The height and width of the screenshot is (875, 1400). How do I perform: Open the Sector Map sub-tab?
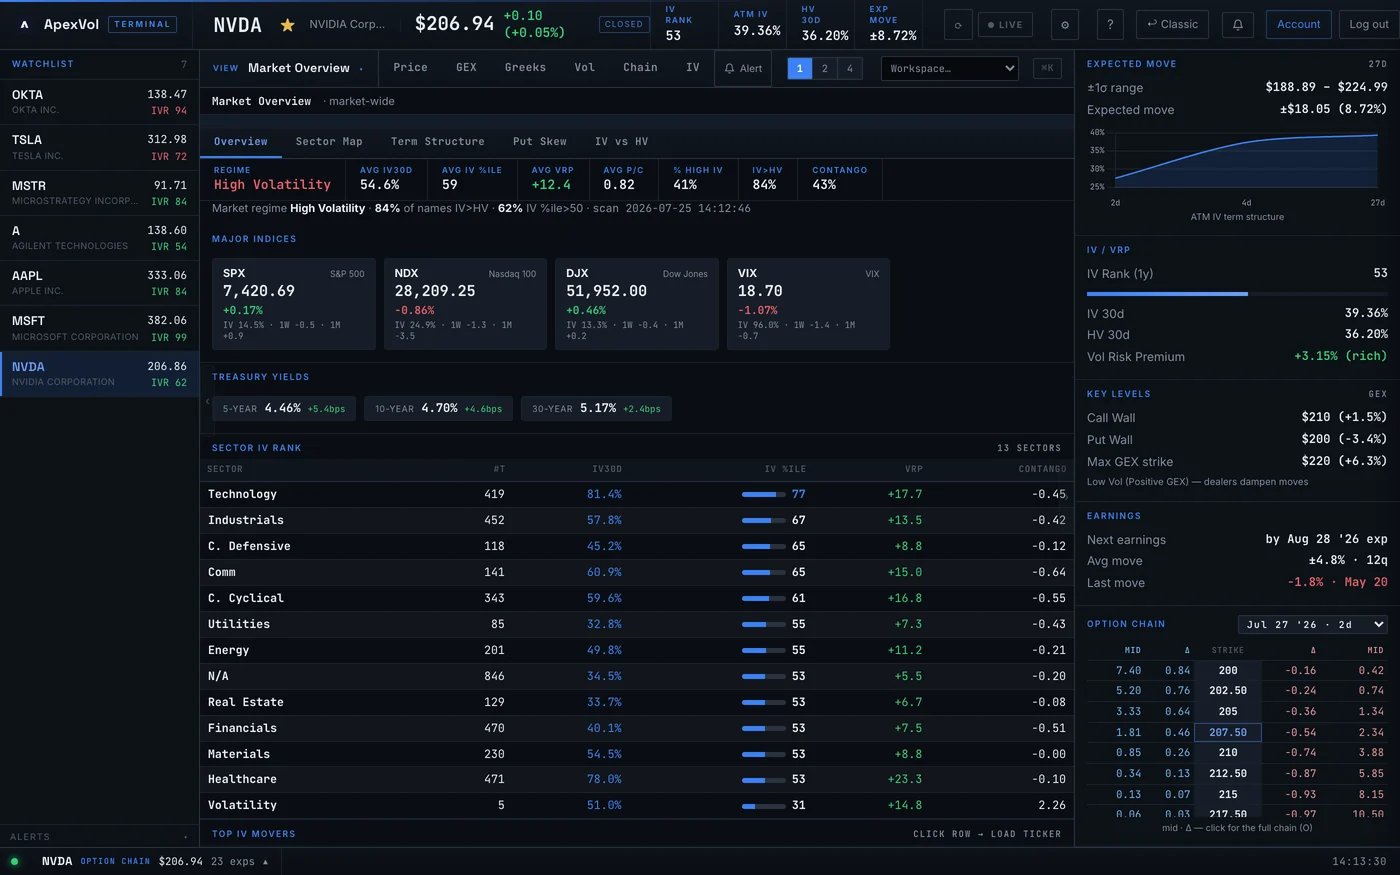point(329,142)
